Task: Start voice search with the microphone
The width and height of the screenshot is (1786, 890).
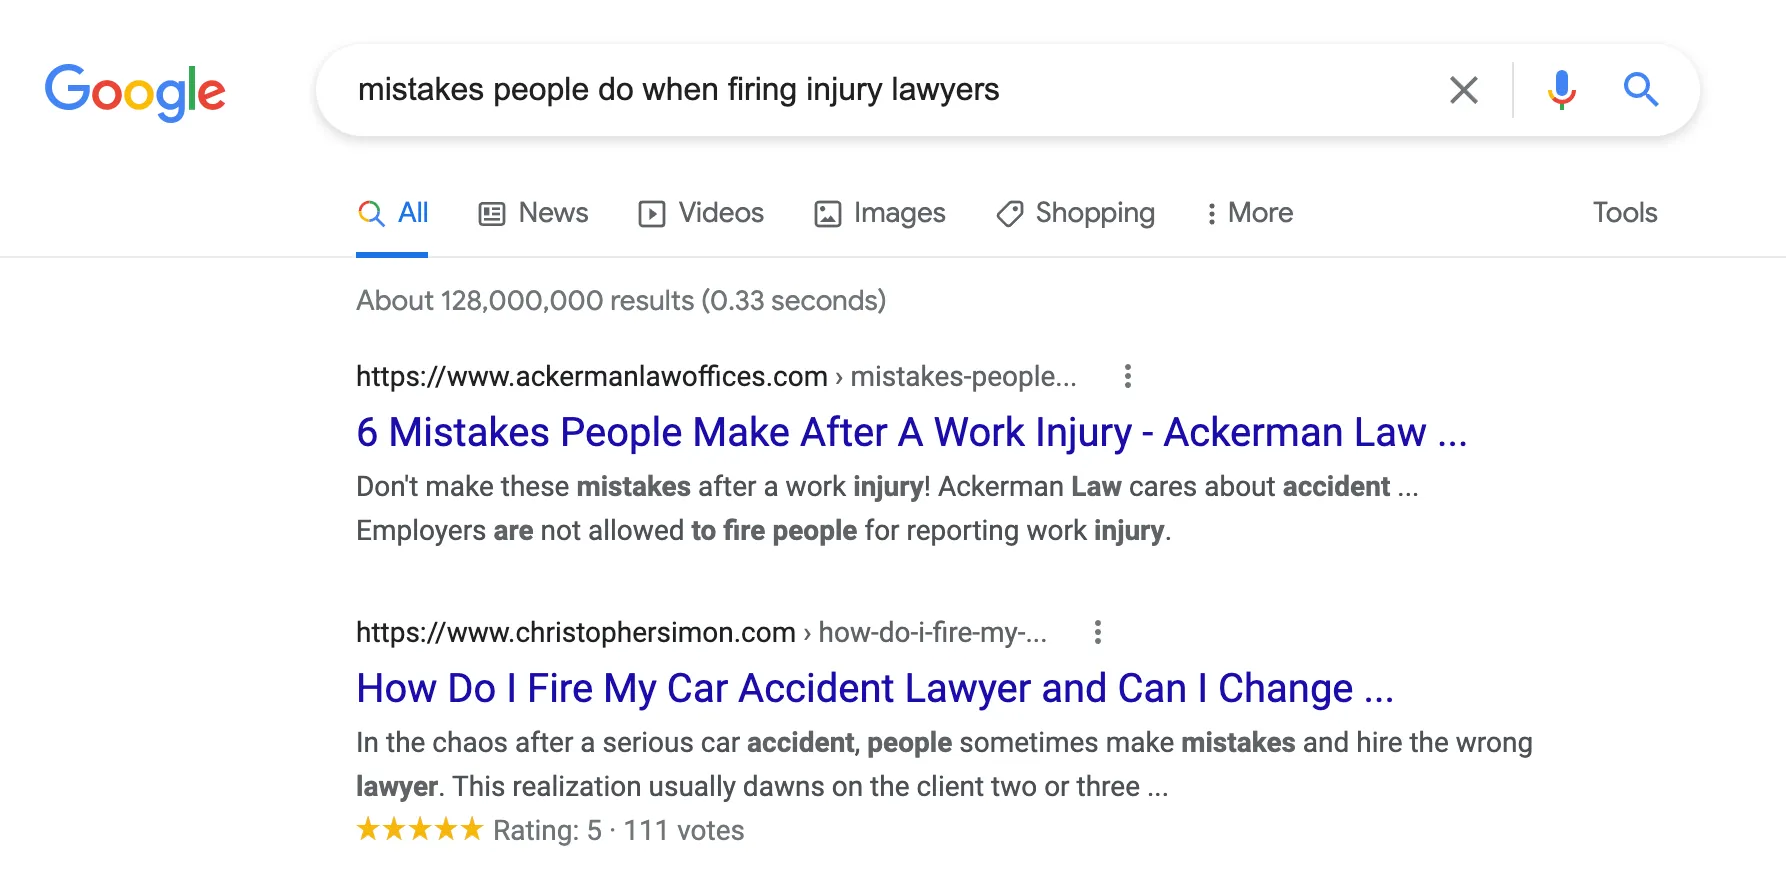Action: point(1561,90)
